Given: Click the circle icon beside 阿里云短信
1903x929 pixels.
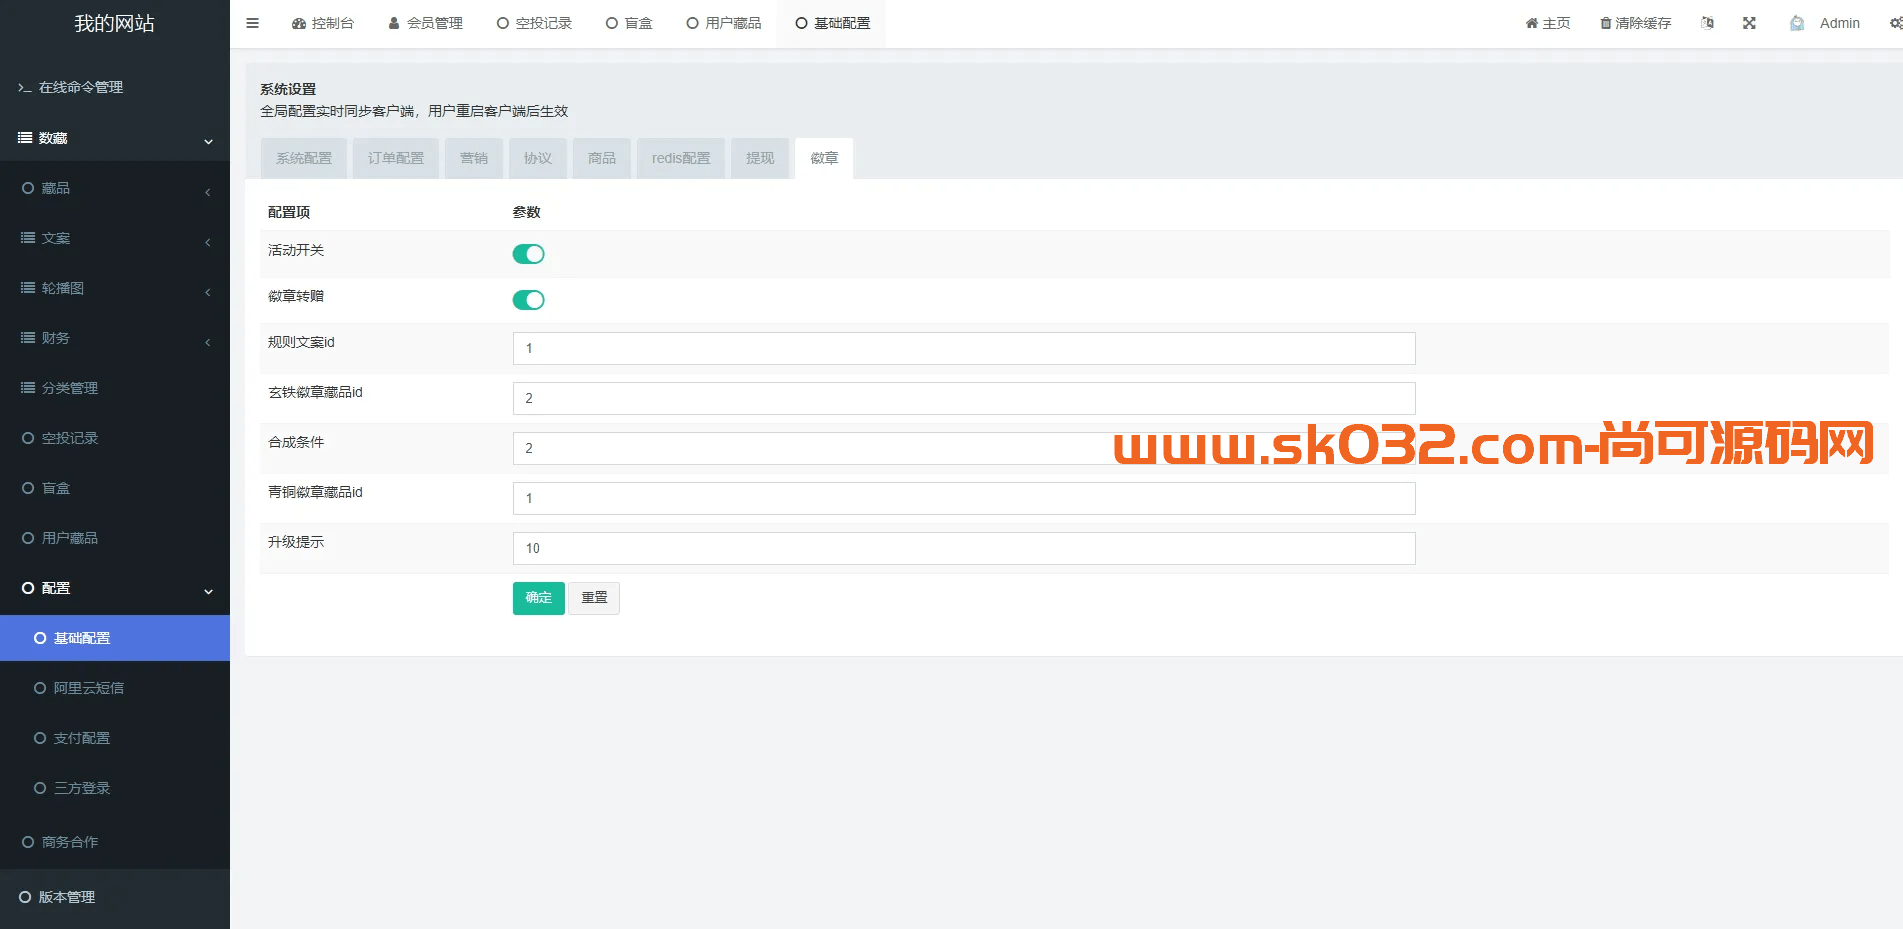Looking at the screenshot, I should click(40, 688).
